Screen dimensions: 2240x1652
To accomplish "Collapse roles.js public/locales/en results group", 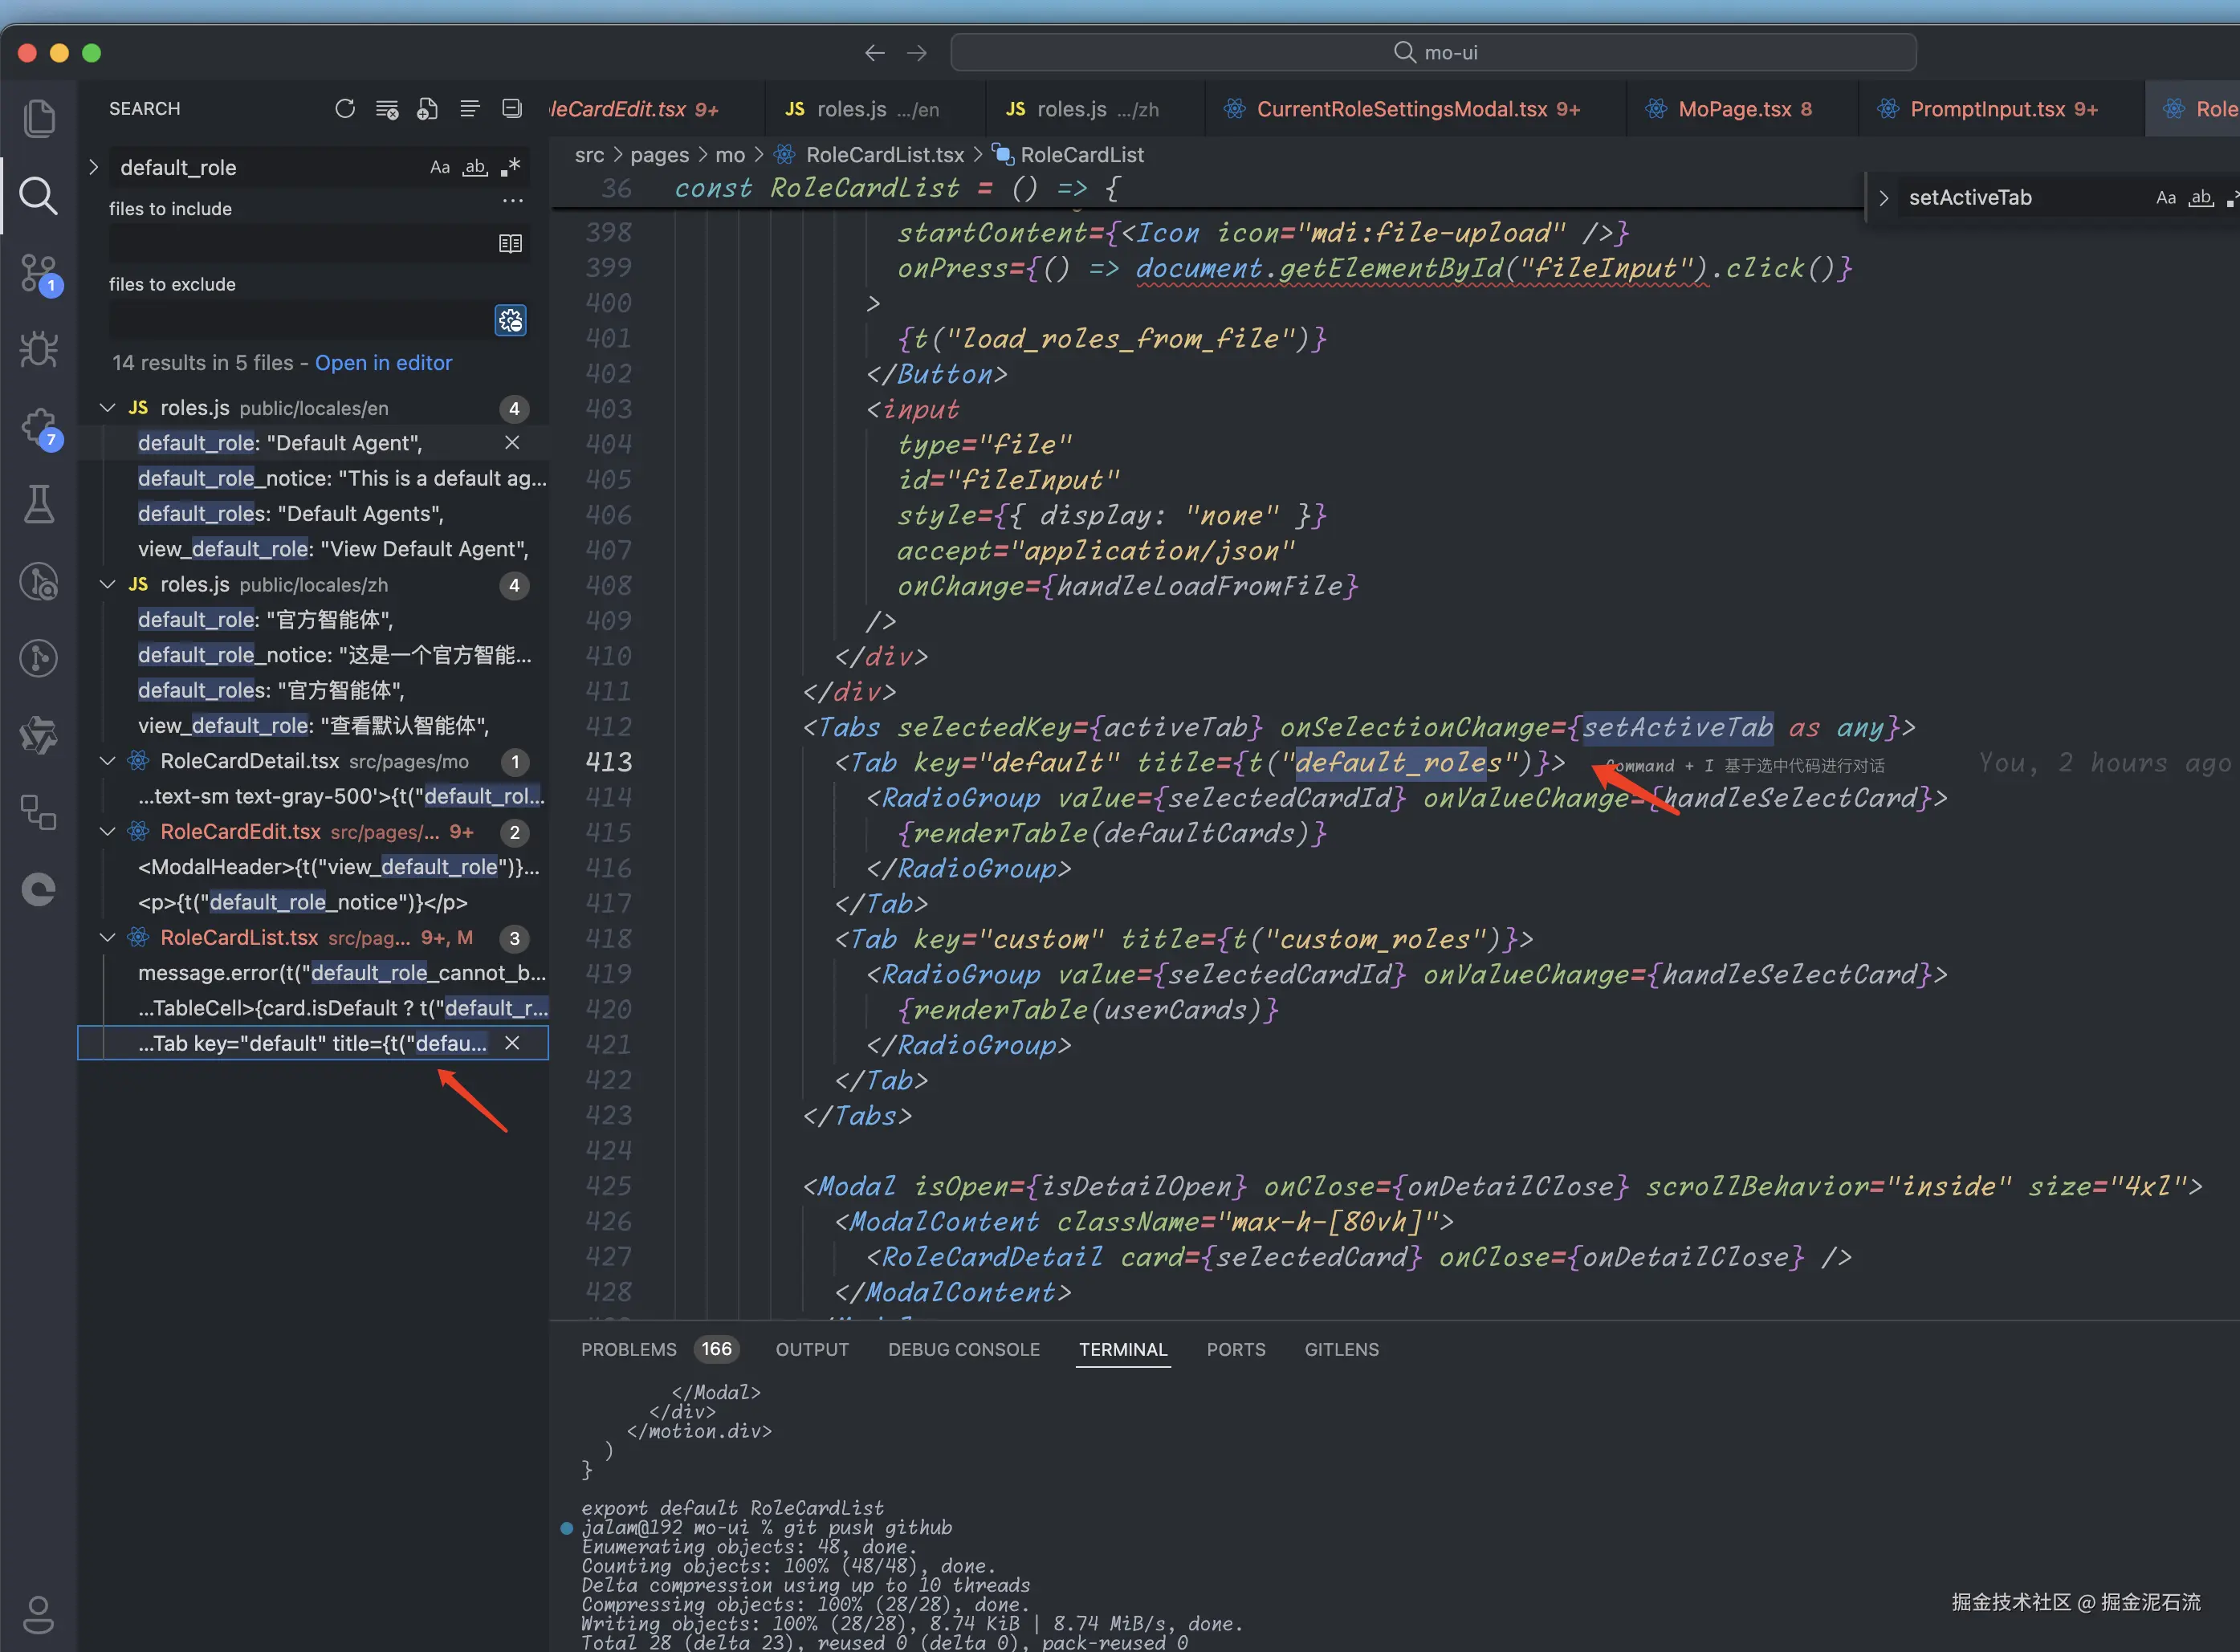I will [x=108, y=408].
